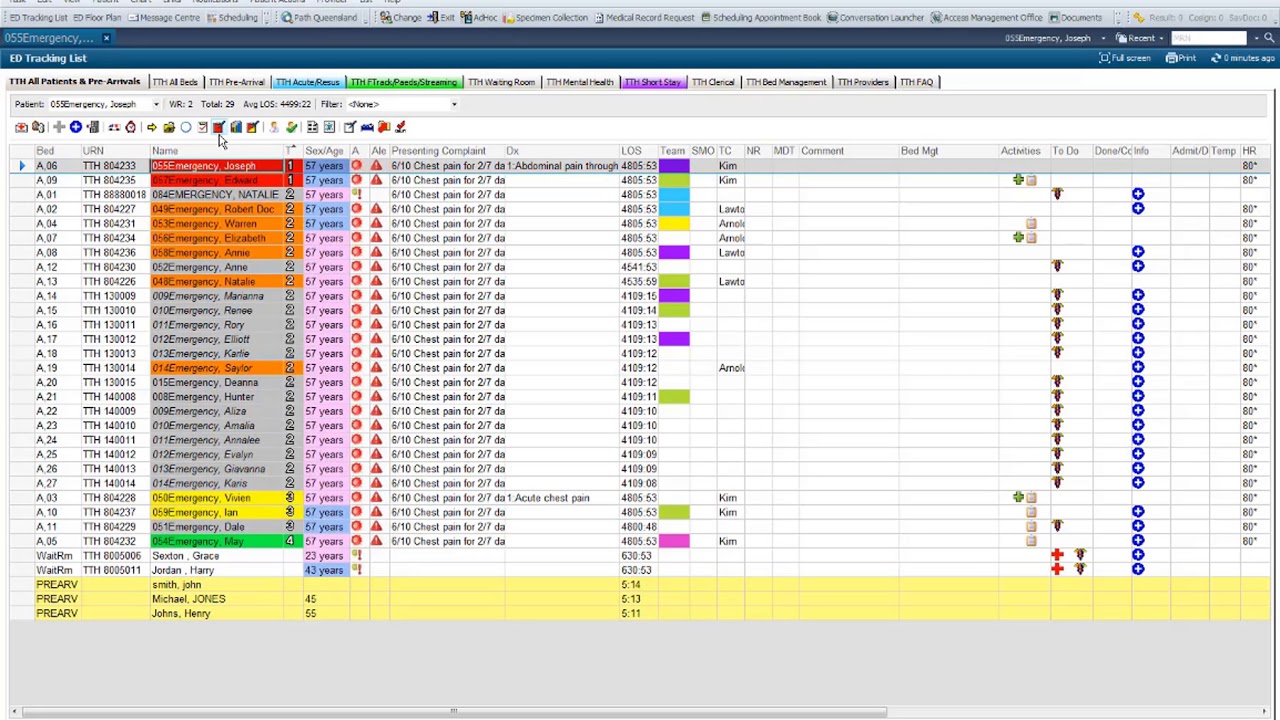Viewport: 1280px width, 720px height.
Task: Close the 055Emergency patient tab
Action: tap(106, 38)
